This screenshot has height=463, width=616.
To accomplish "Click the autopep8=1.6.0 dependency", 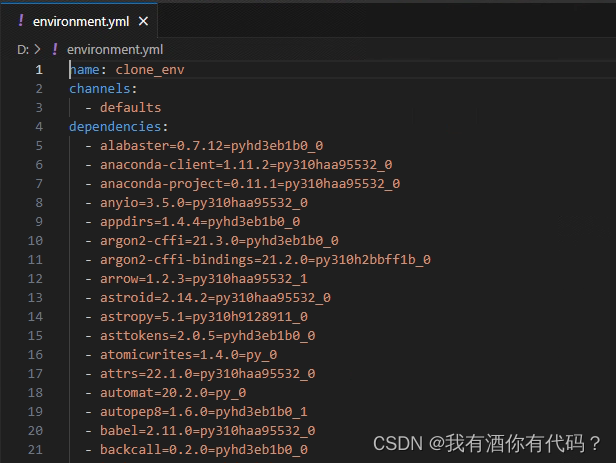I will click(204, 412).
